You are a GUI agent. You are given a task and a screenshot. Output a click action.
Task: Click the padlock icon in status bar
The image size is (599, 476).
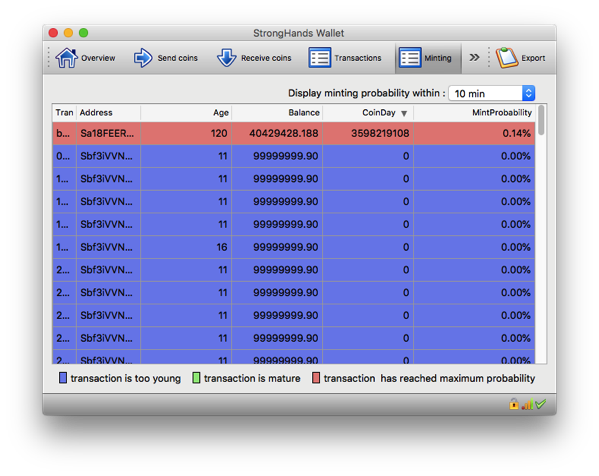(x=514, y=404)
